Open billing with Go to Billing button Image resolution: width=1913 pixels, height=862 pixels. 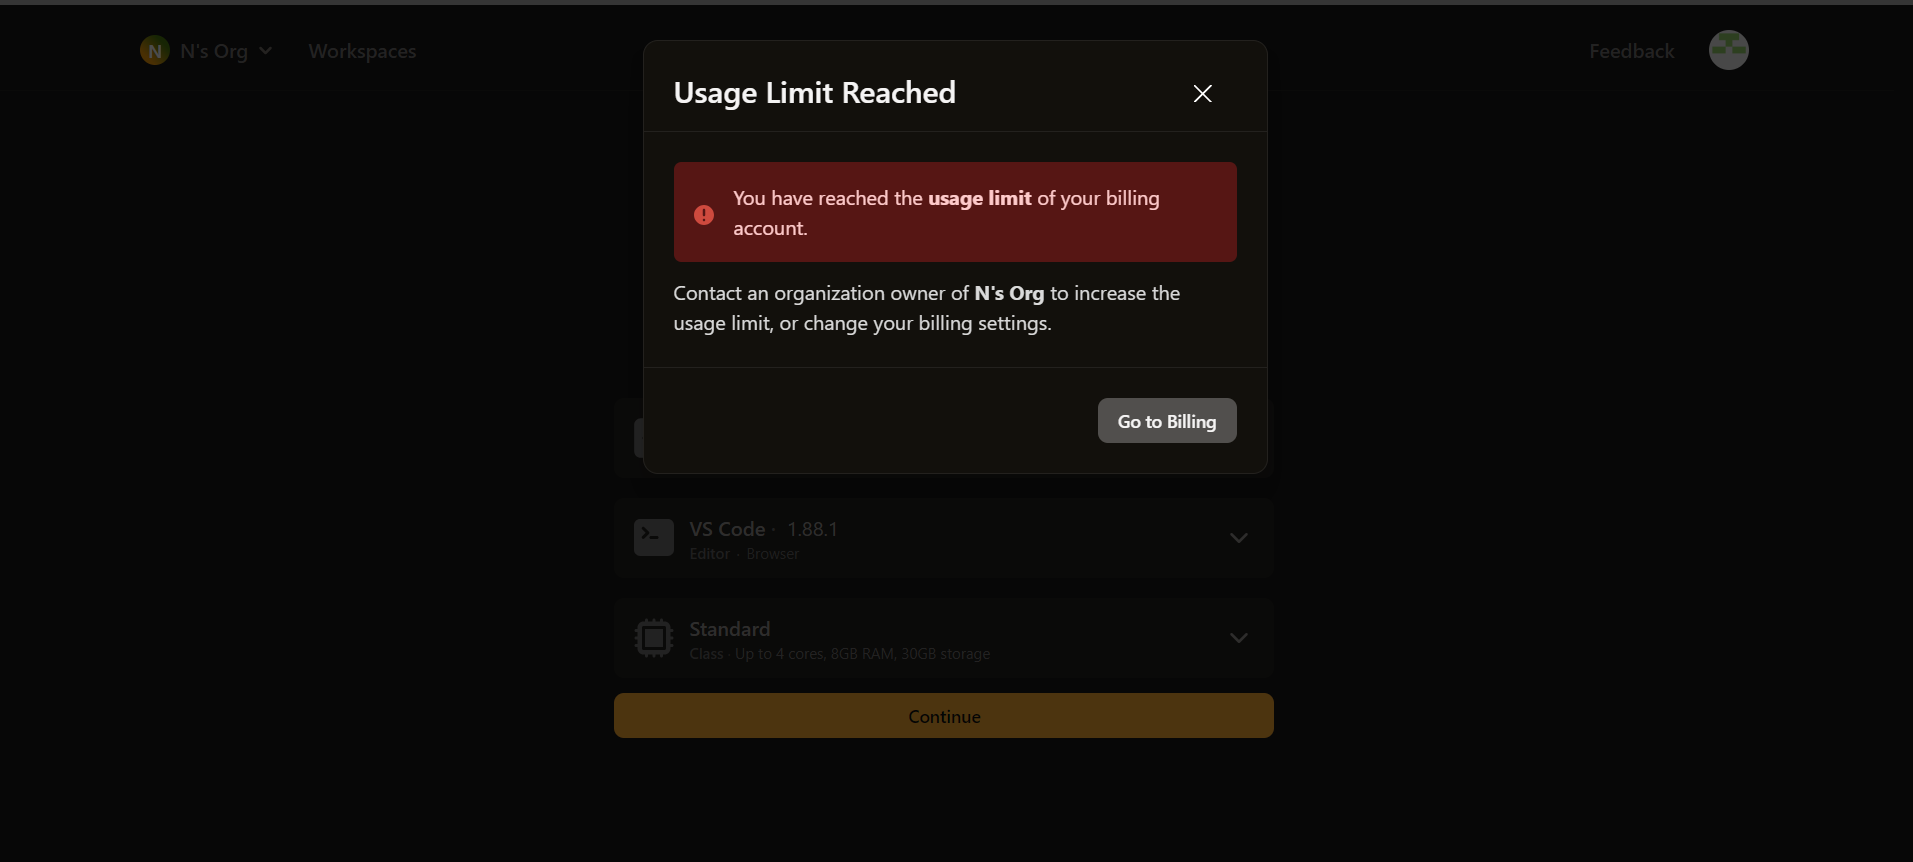click(x=1167, y=421)
